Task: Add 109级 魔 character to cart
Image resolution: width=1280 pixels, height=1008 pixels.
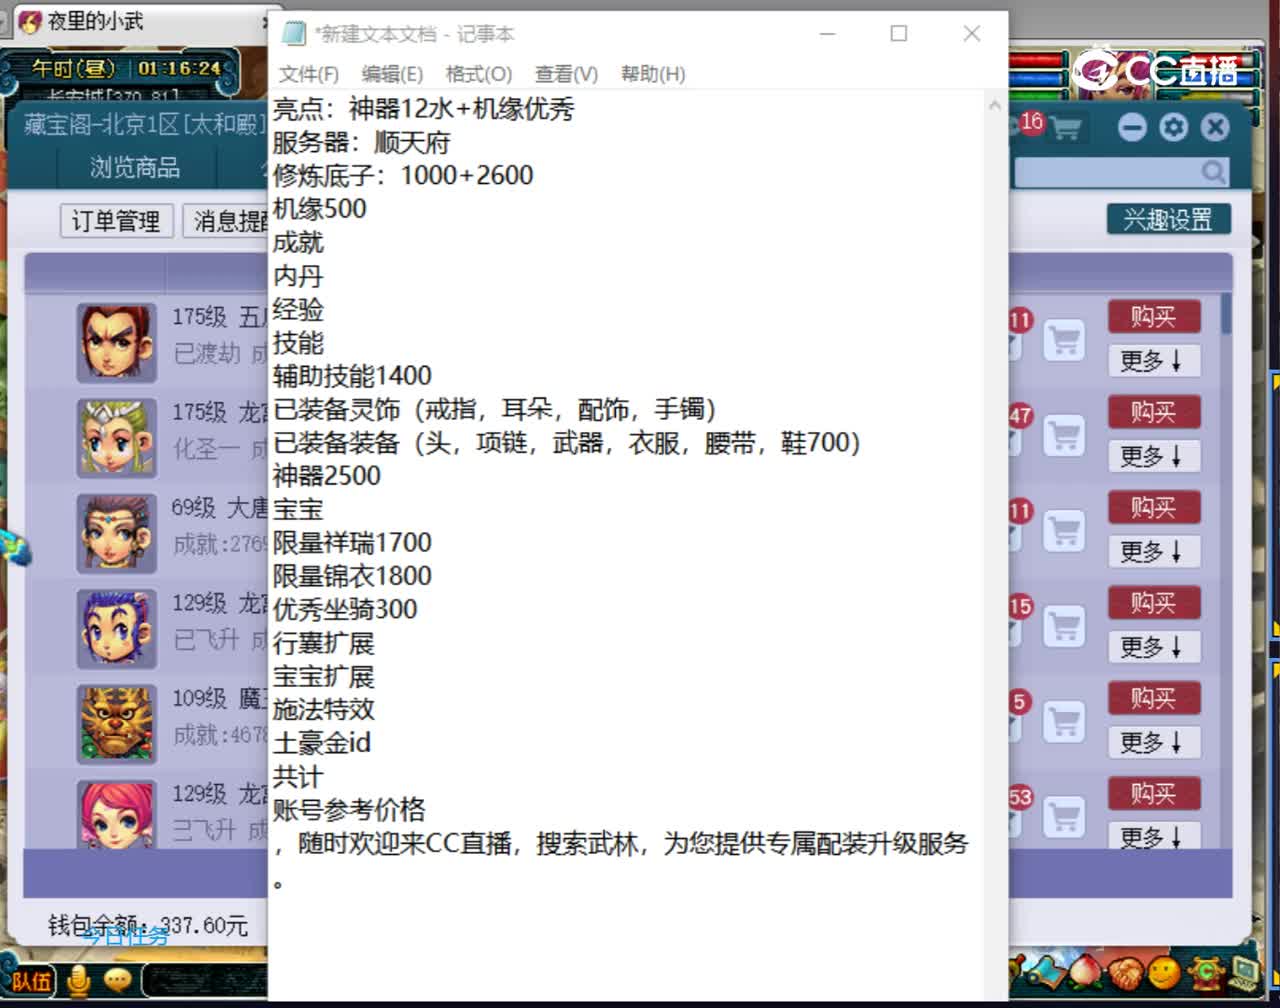Action: tap(1064, 722)
